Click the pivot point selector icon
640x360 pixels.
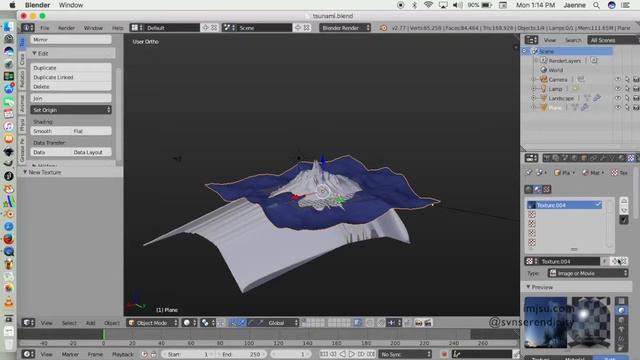coord(207,323)
